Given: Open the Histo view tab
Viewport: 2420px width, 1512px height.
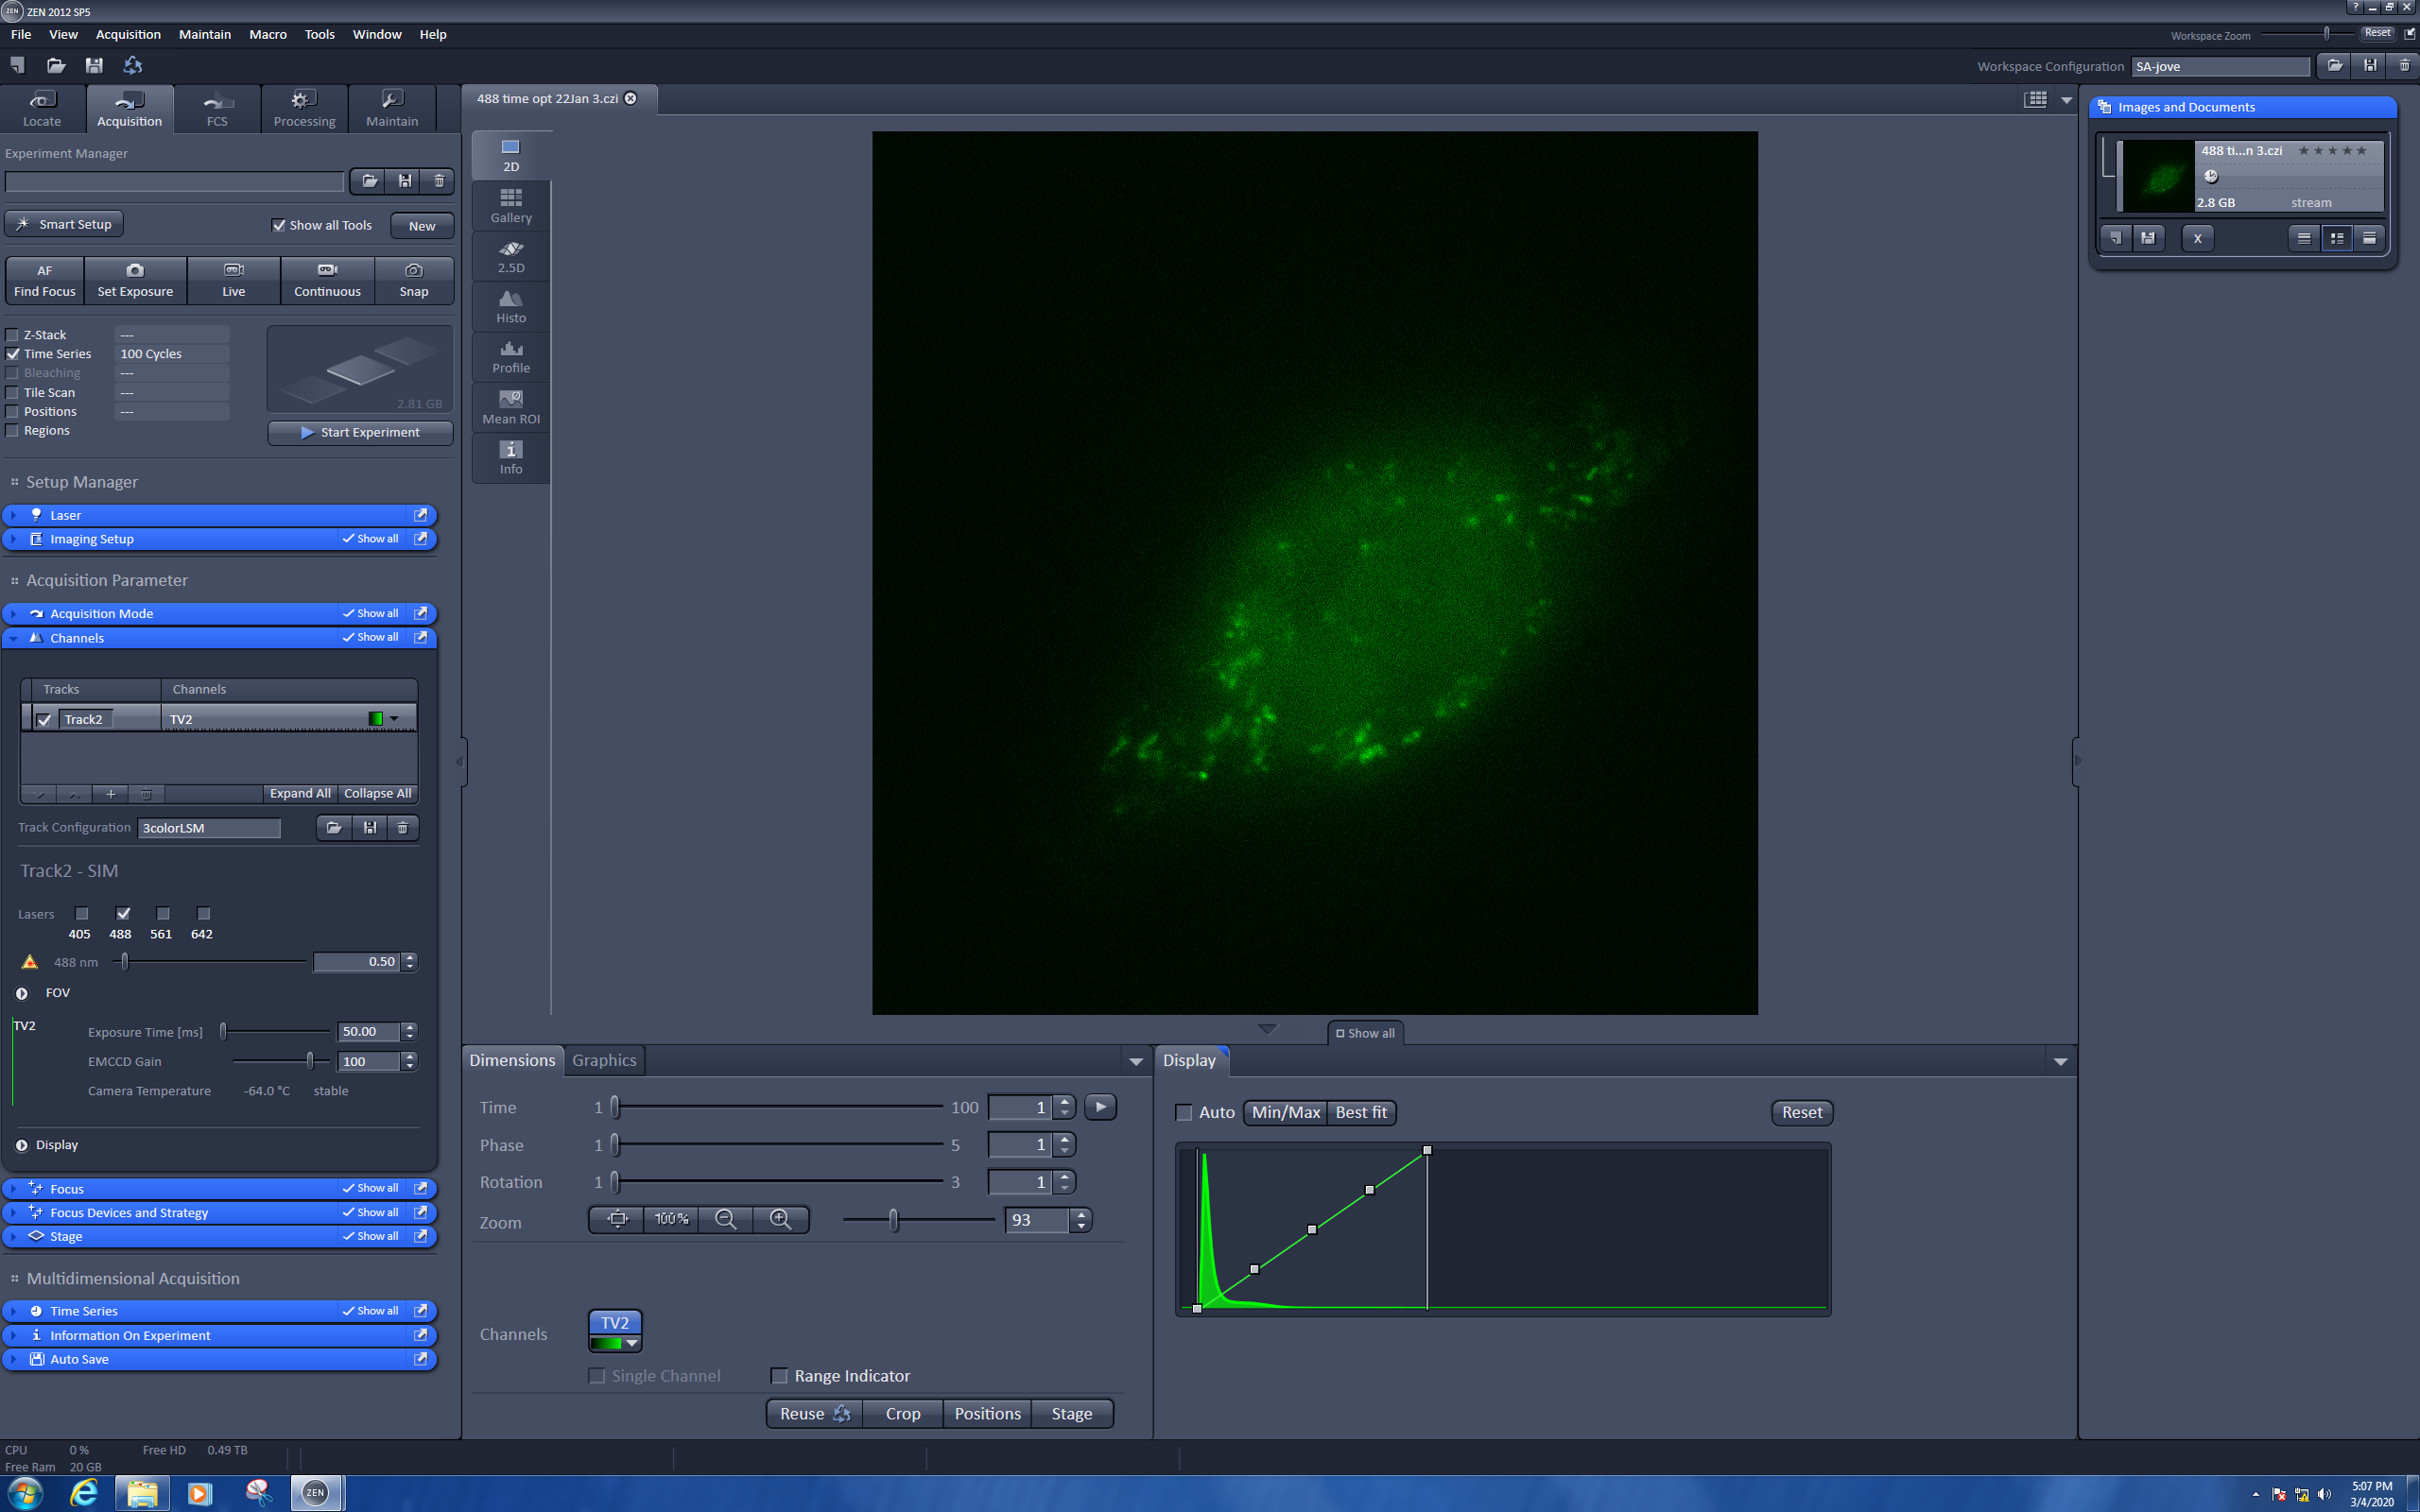Looking at the screenshot, I should point(510,306).
